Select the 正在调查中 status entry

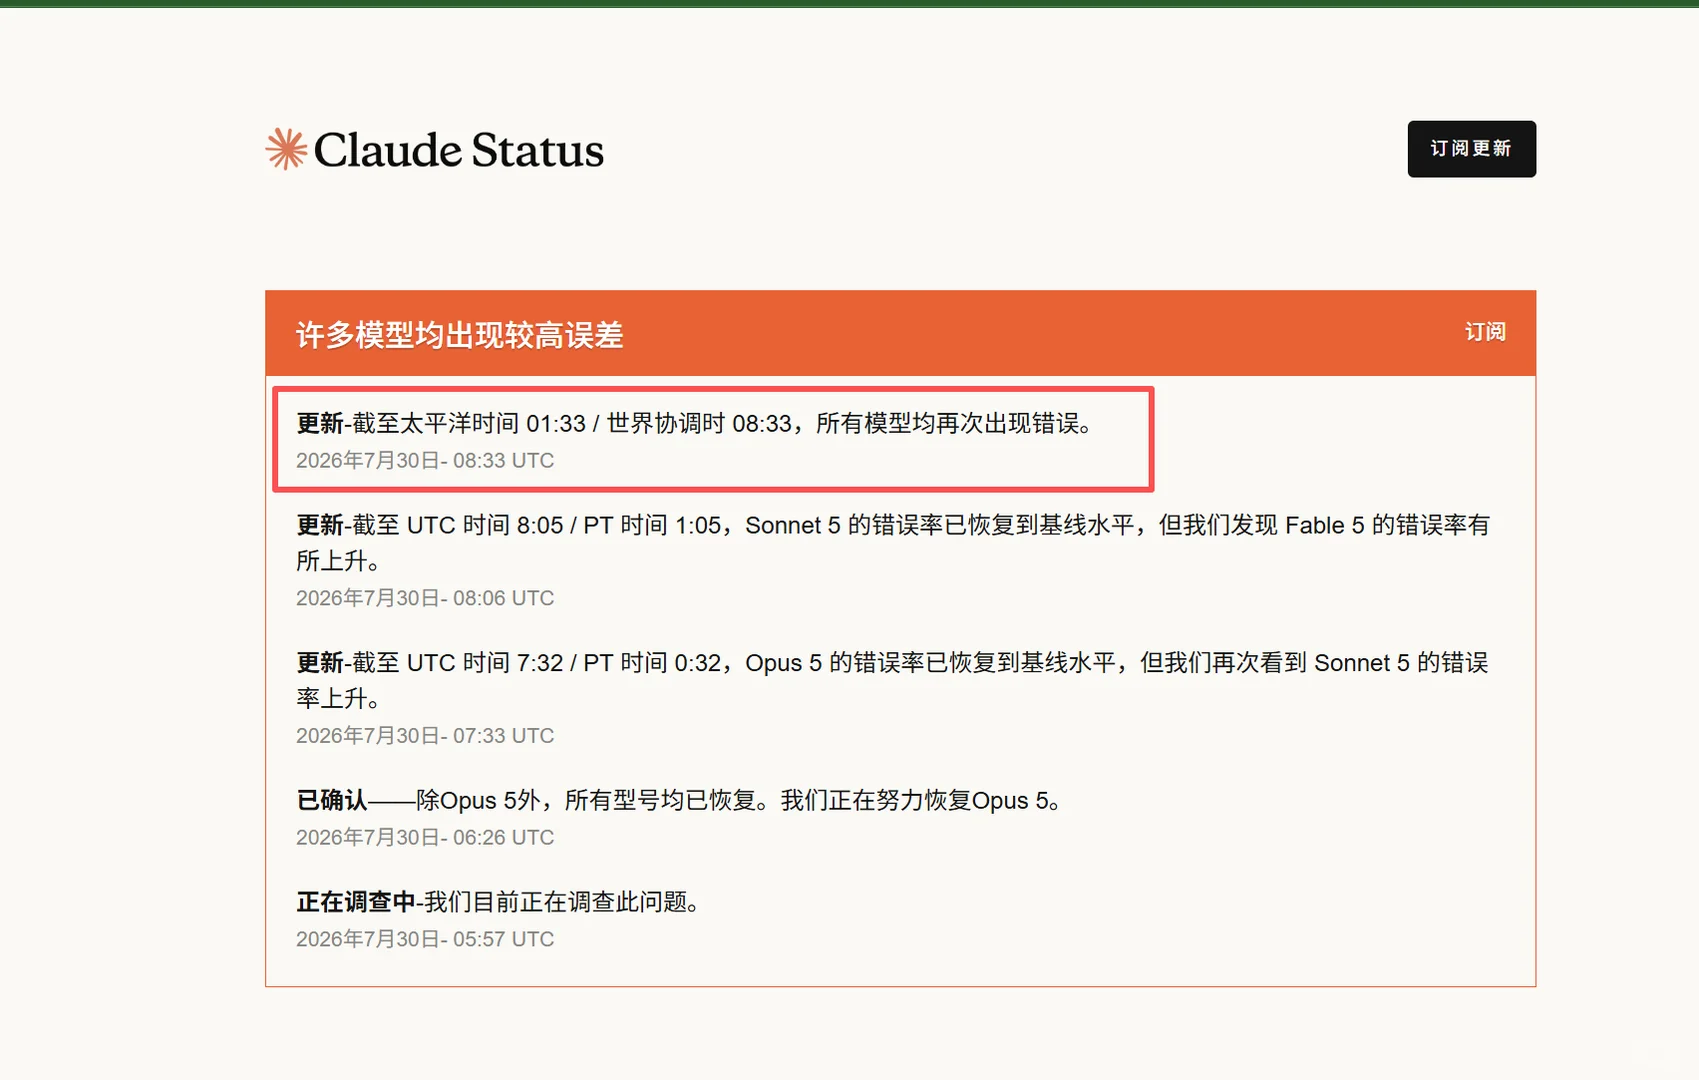[501, 902]
